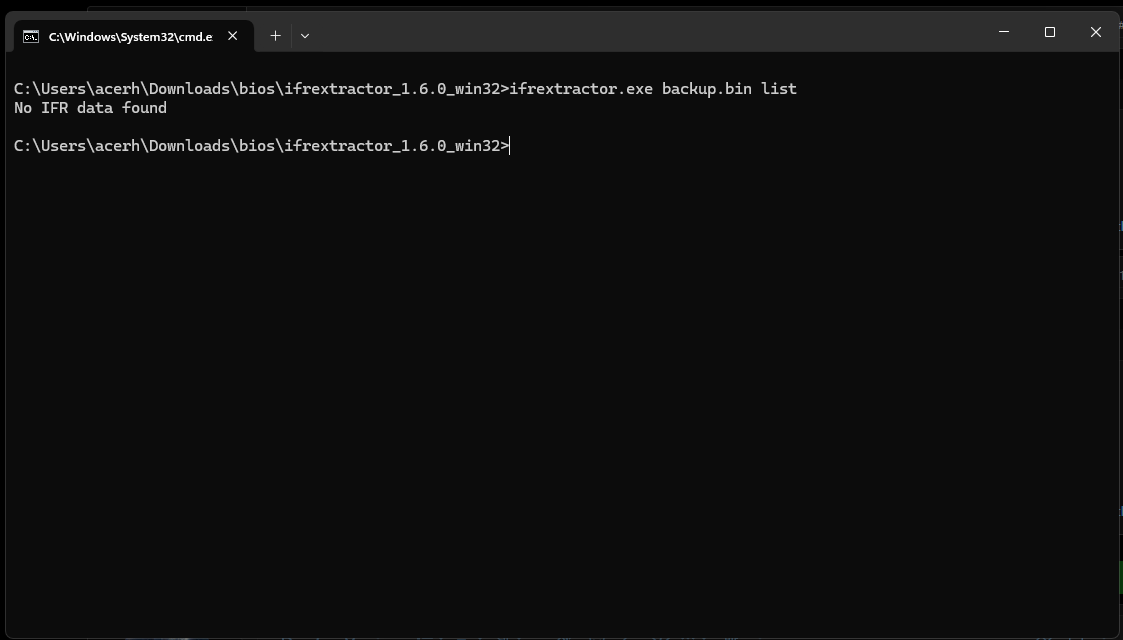Maximize the terminal window
This screenshot has height=640, width=1123.
(1050, 32)
